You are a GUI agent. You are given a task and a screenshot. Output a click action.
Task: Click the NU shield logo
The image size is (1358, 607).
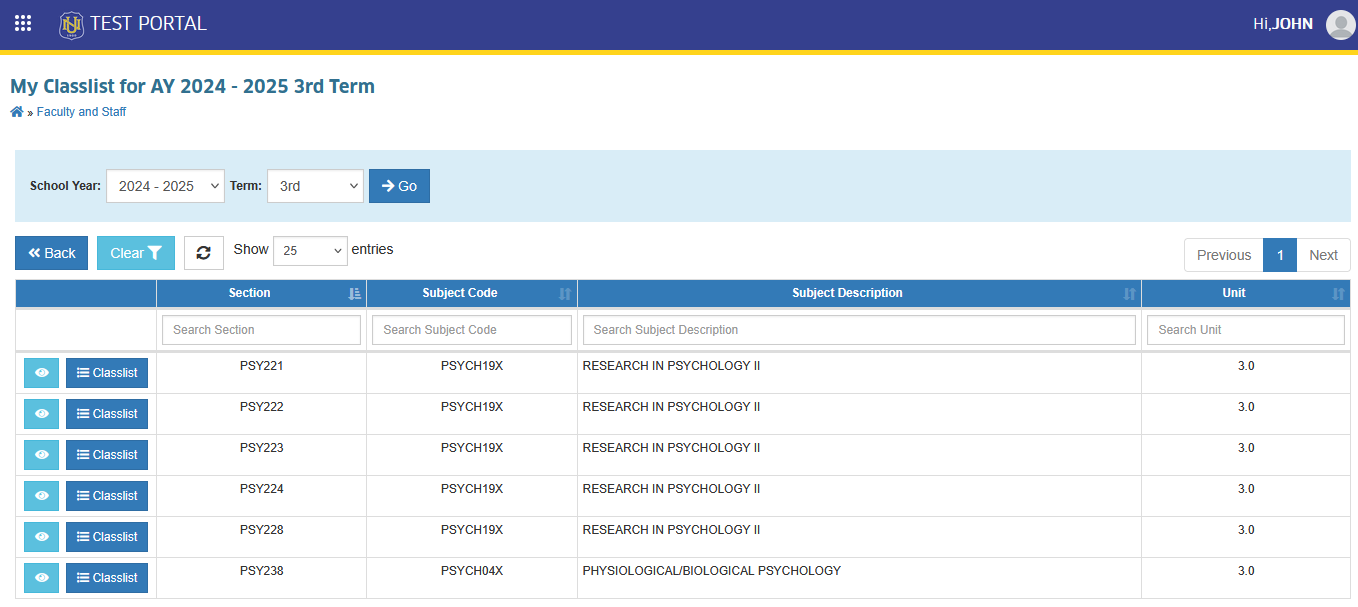(x=71, y=25)
